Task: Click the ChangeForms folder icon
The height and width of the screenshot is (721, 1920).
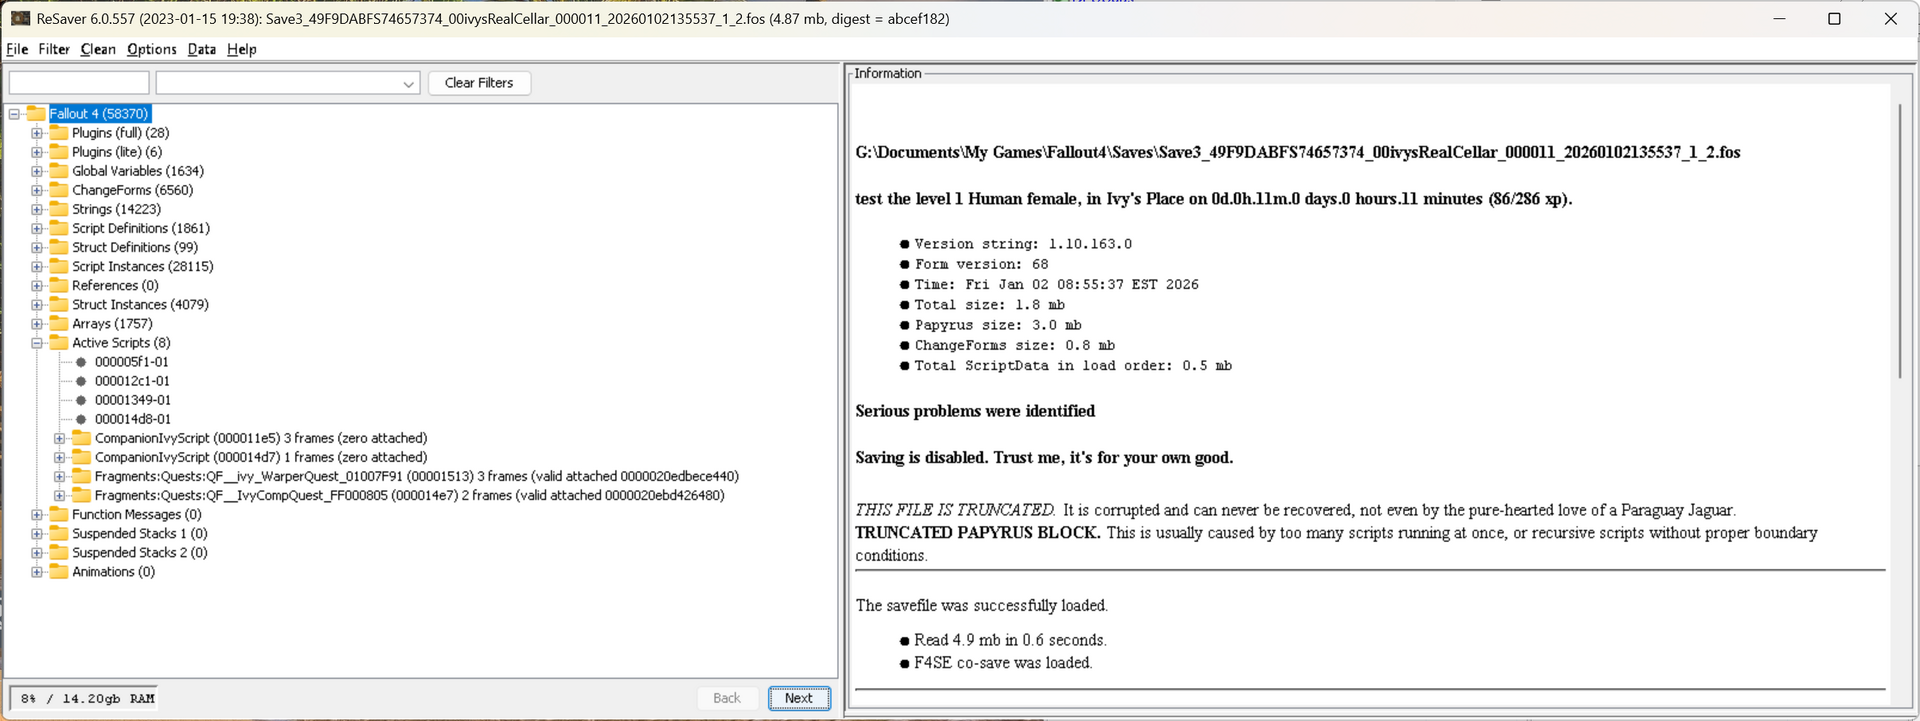Action: tap(59, 190)
